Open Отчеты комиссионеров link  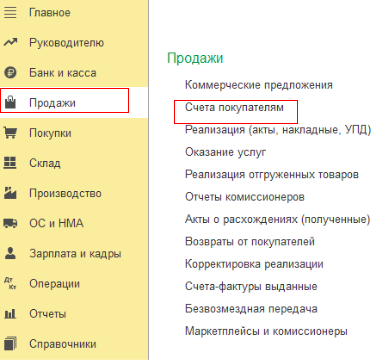click(x=245, y=197)
